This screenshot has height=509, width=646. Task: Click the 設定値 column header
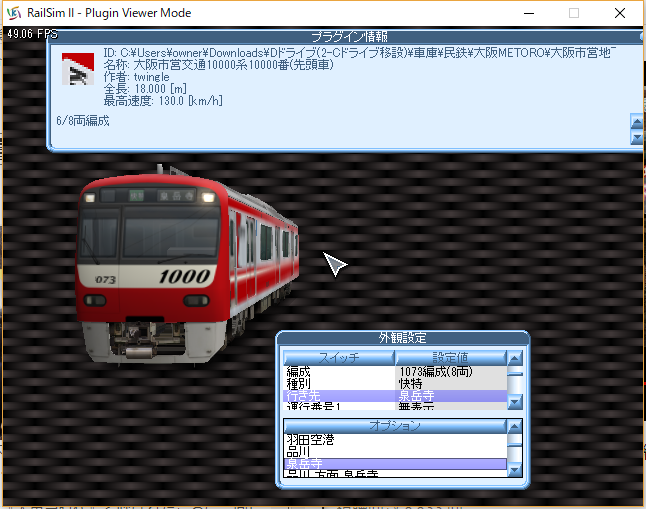(450, 358)
